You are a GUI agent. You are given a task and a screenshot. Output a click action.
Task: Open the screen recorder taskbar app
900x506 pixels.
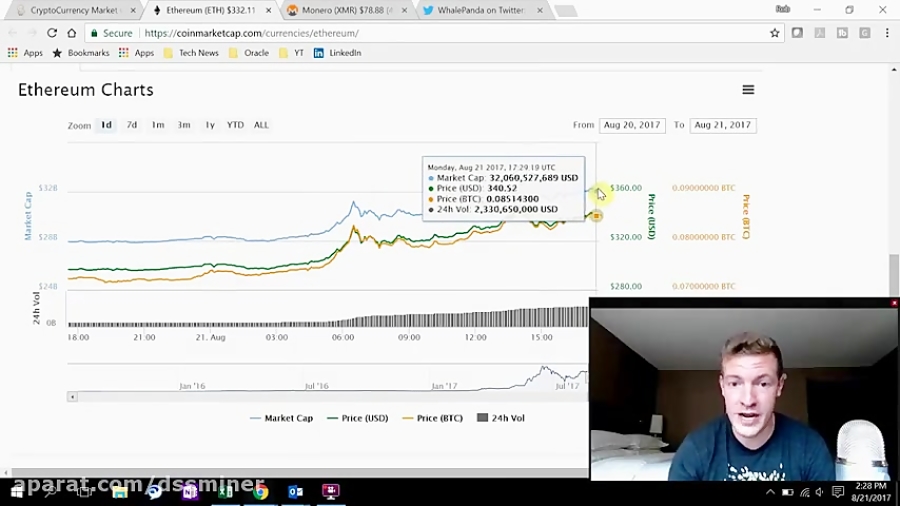coord(331,492)
